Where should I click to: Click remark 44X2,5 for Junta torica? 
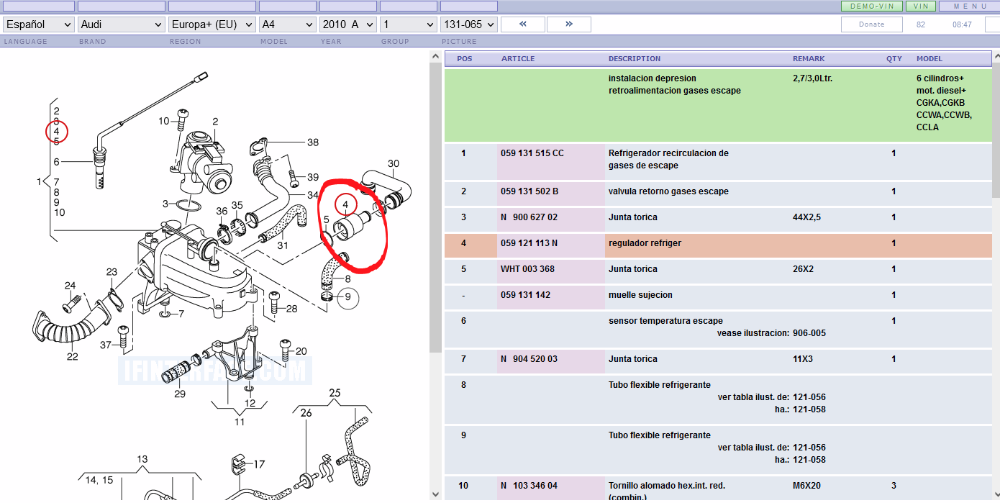point(807,217)
